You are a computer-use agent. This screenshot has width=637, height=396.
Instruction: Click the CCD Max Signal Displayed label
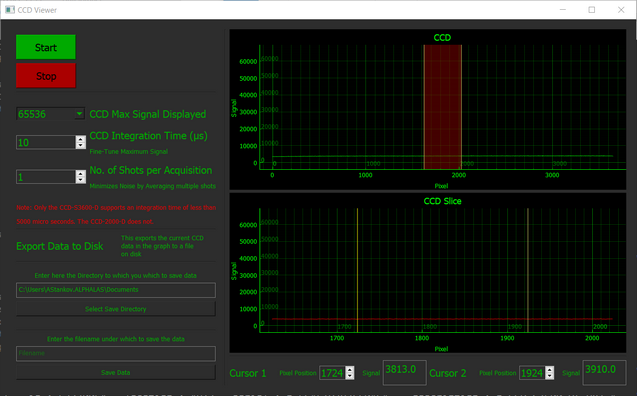147,114
